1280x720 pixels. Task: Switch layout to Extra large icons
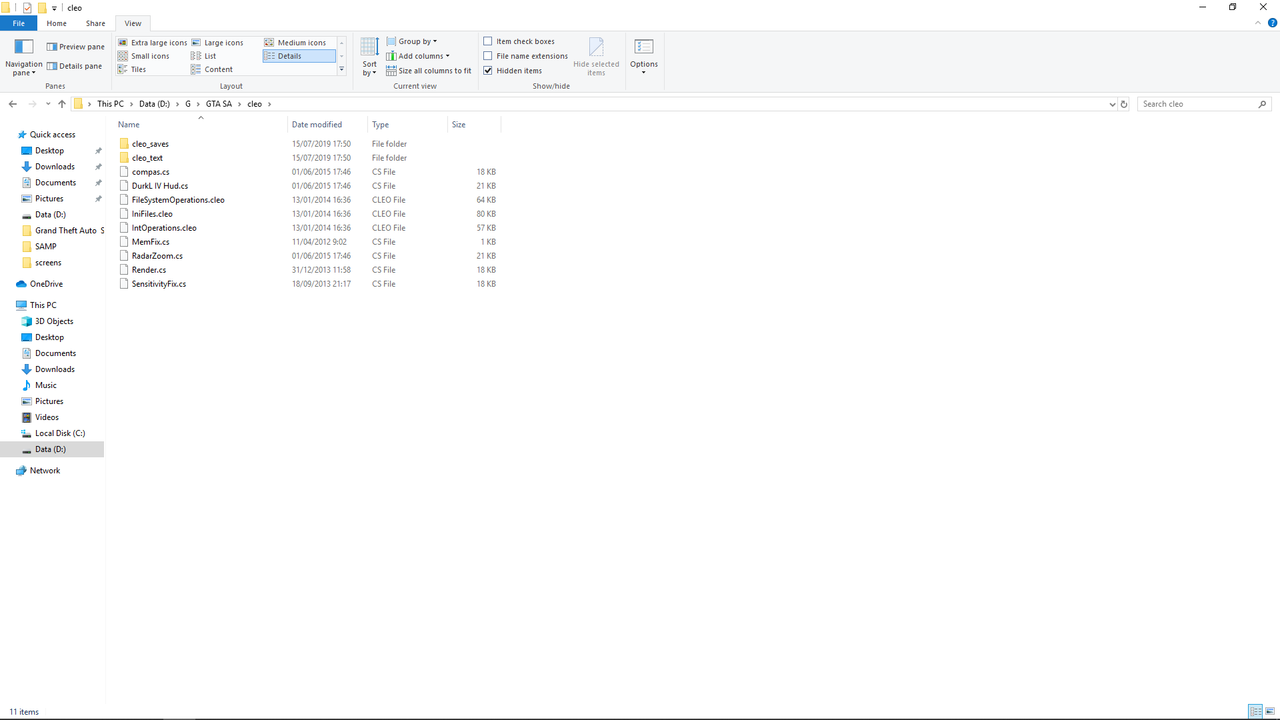[152, 43]
